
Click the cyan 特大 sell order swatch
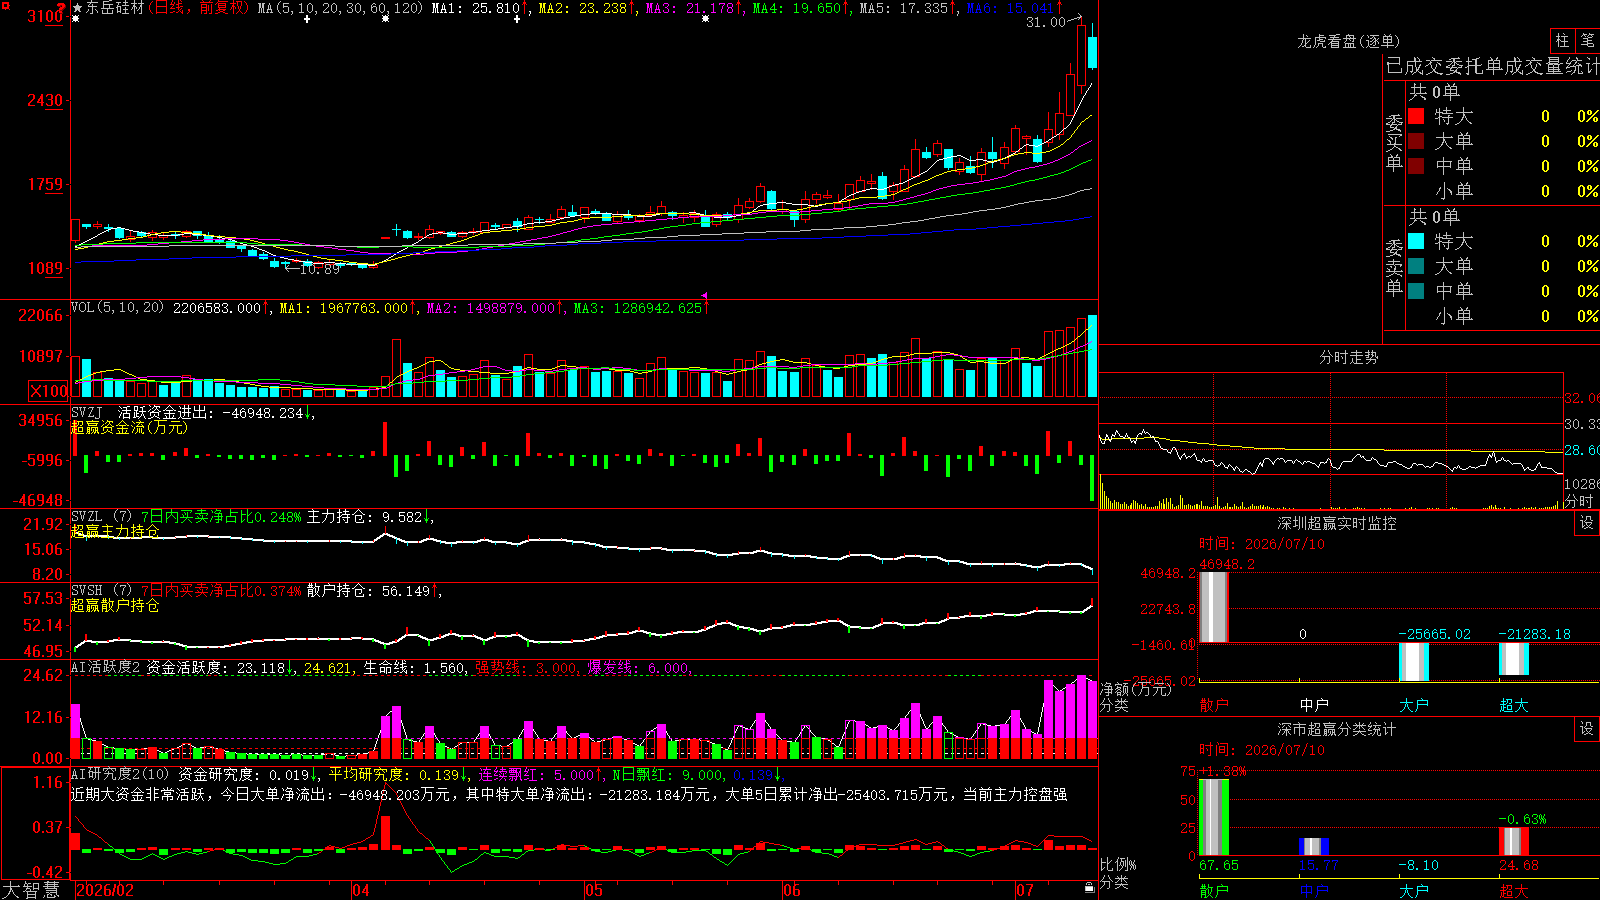[1416, 241]
